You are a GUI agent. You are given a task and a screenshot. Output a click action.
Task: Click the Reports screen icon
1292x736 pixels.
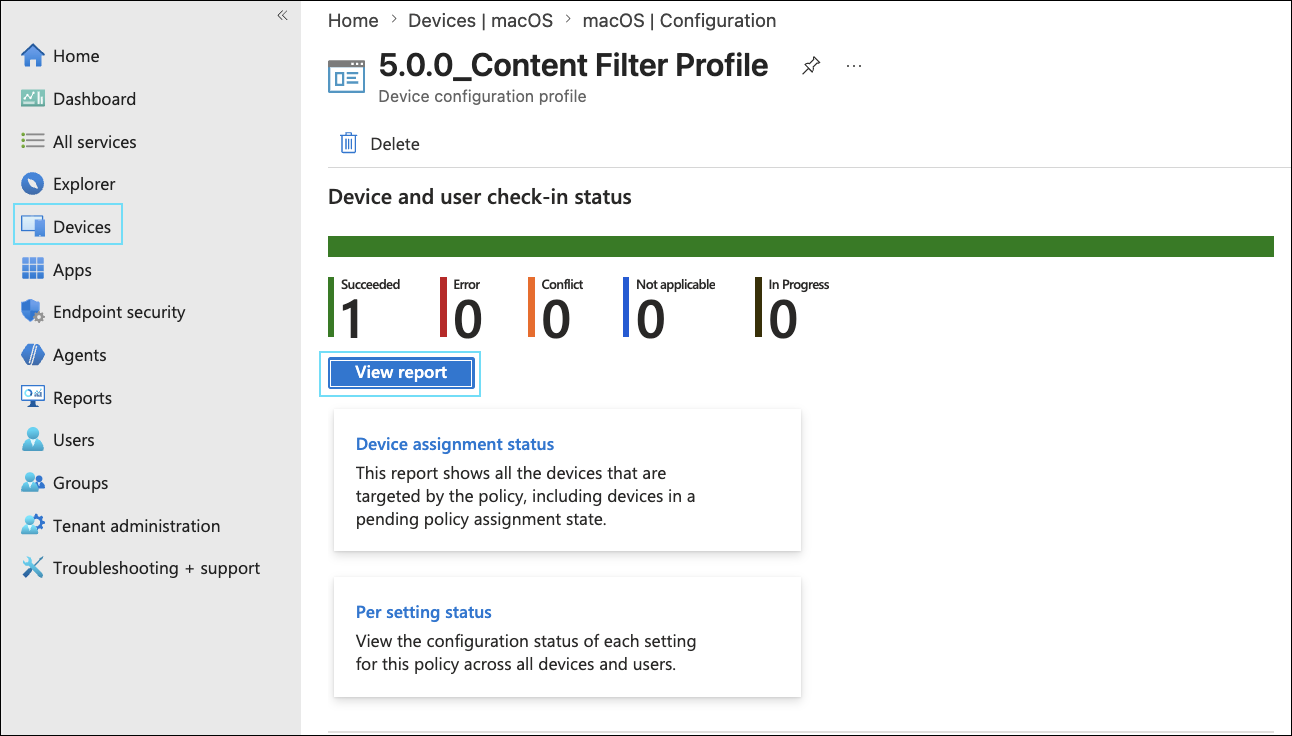tap(33, 397)
